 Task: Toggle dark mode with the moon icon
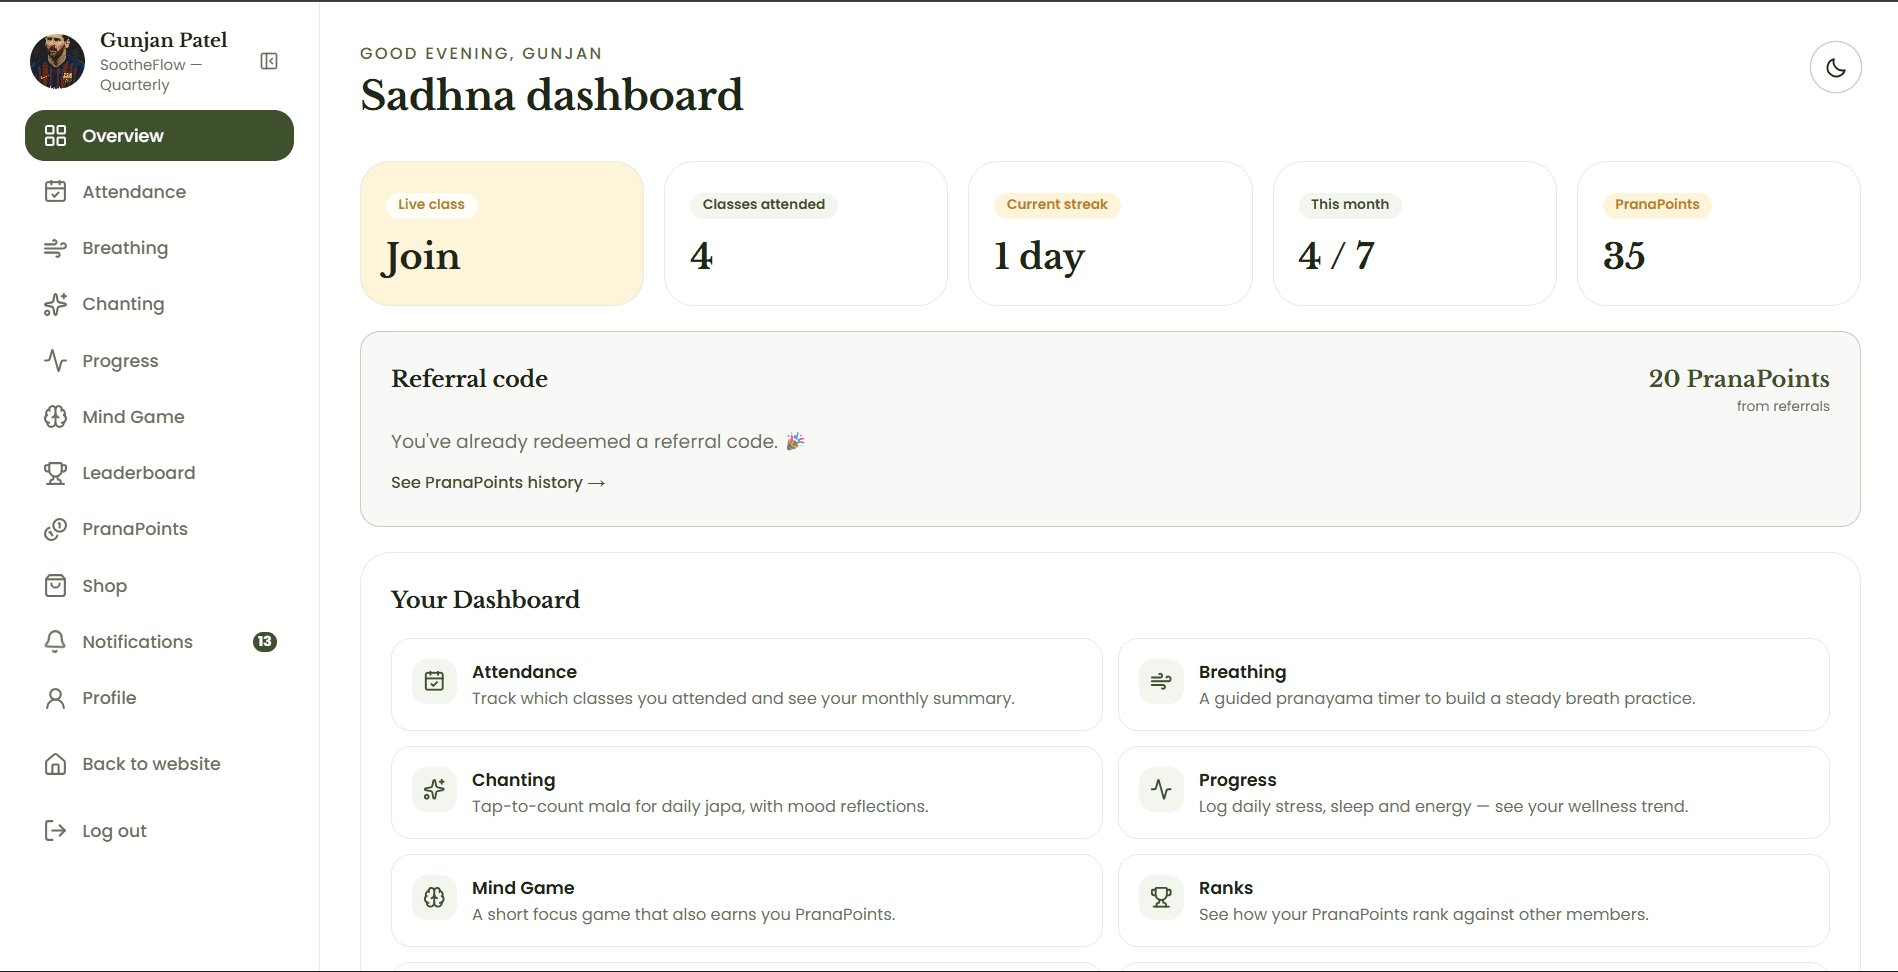tap(1835, 67)
